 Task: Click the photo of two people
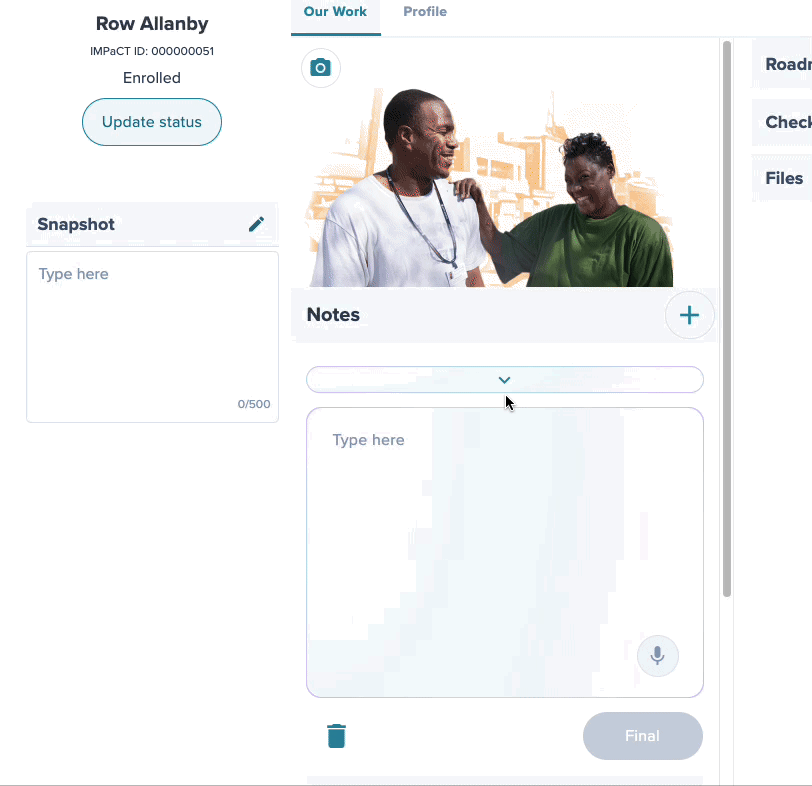pos(488,187)
